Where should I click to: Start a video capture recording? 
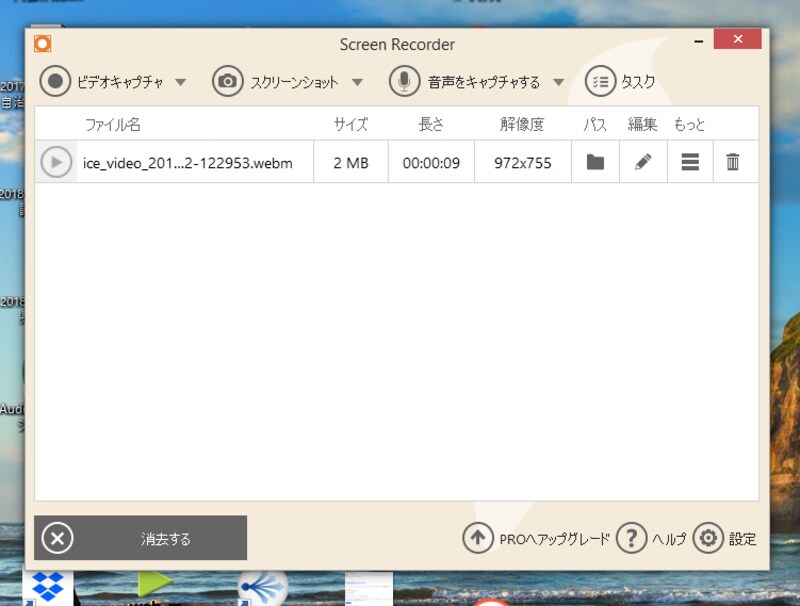point(57,83)
